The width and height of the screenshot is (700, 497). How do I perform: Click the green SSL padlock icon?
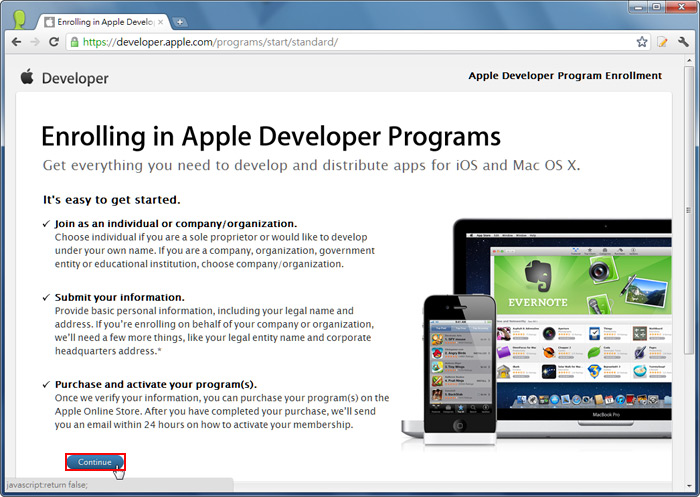75,42
